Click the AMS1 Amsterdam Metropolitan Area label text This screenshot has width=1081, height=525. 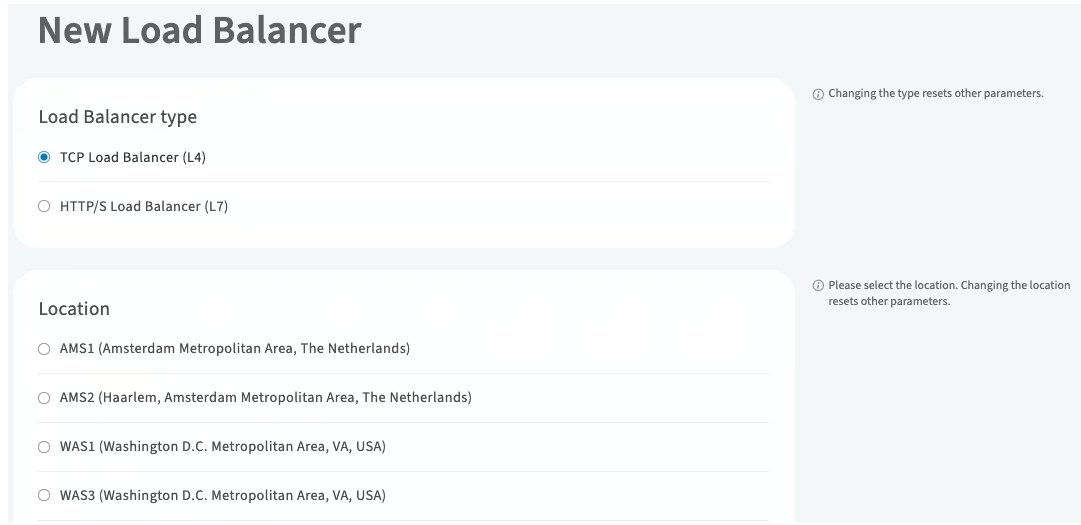pos(235,349)
